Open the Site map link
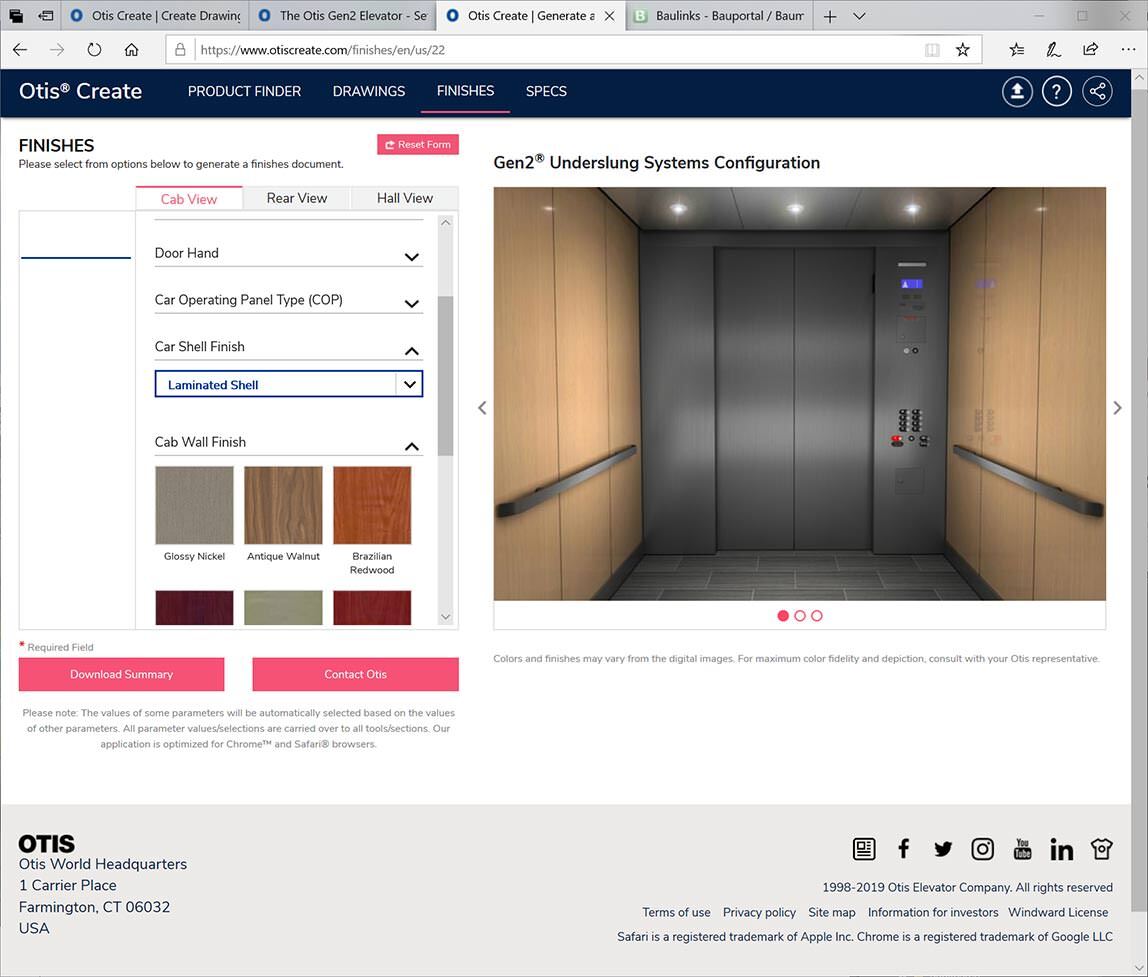This screenshot has width=1148, height=977. 832,913
